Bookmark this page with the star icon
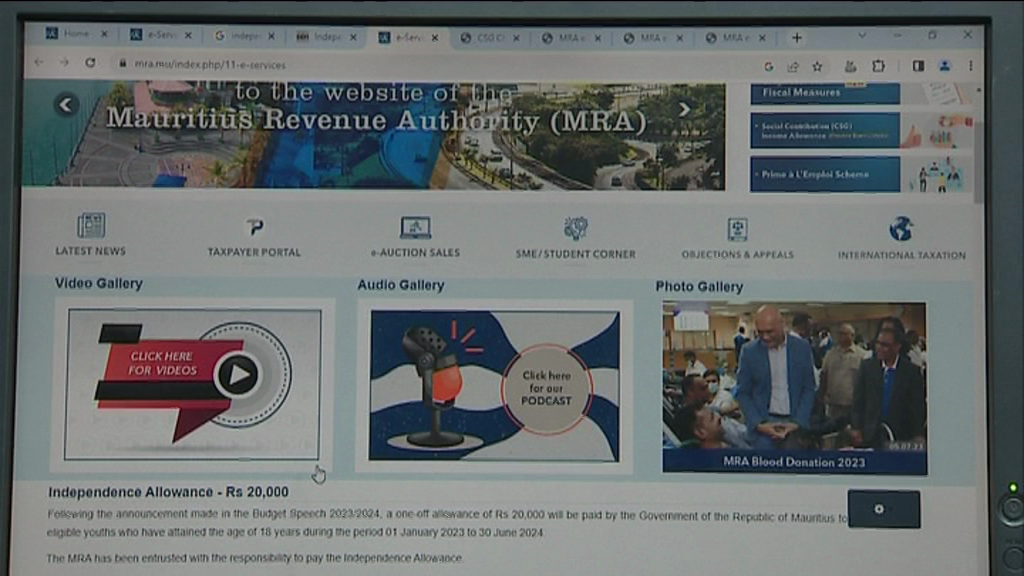 tap(817, 66)
